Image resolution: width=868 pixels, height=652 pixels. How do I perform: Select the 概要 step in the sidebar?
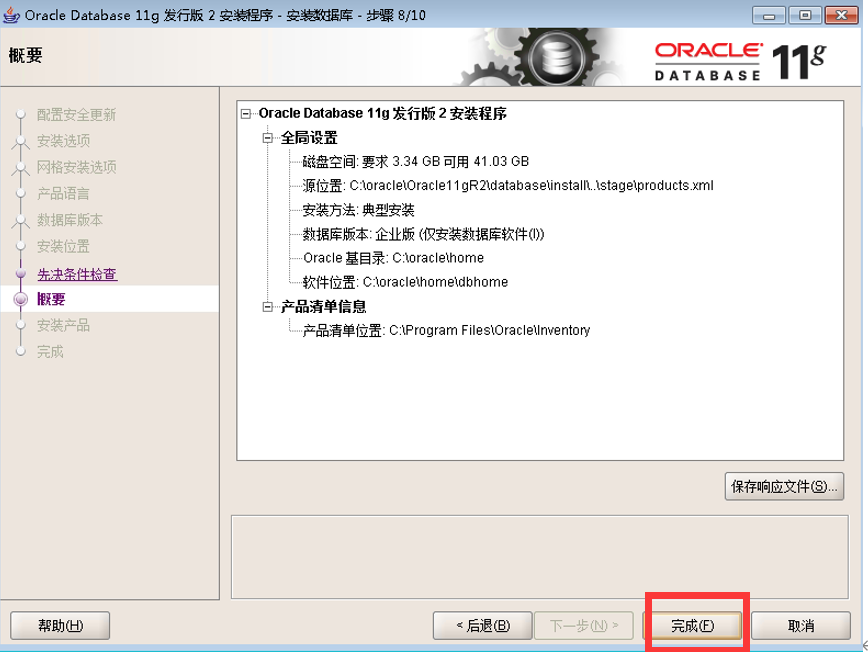[x=51, y=299]
